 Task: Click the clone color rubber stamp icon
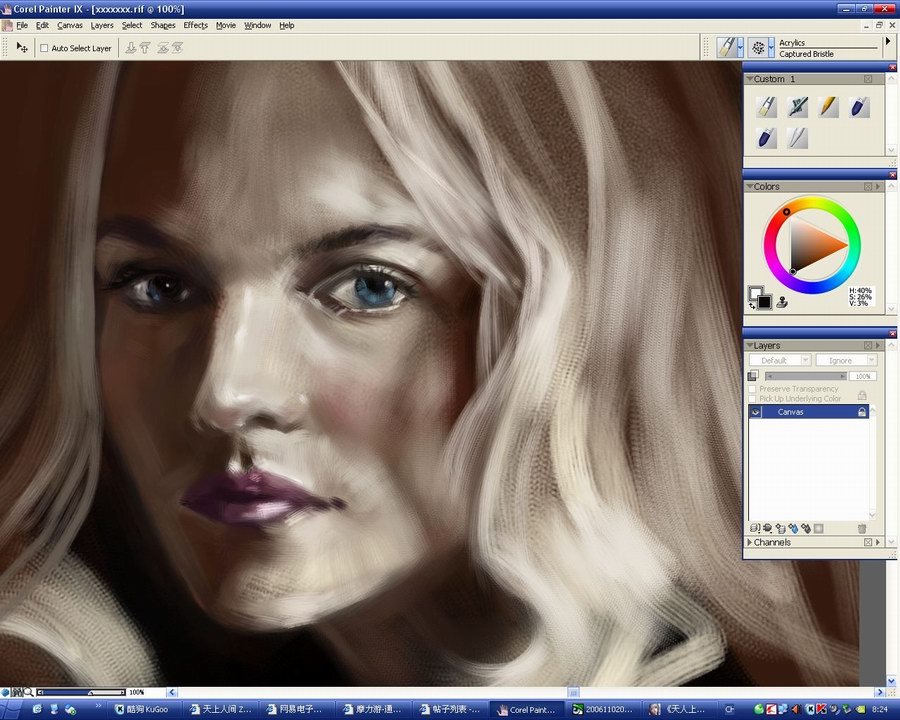(x=782, y=302)
